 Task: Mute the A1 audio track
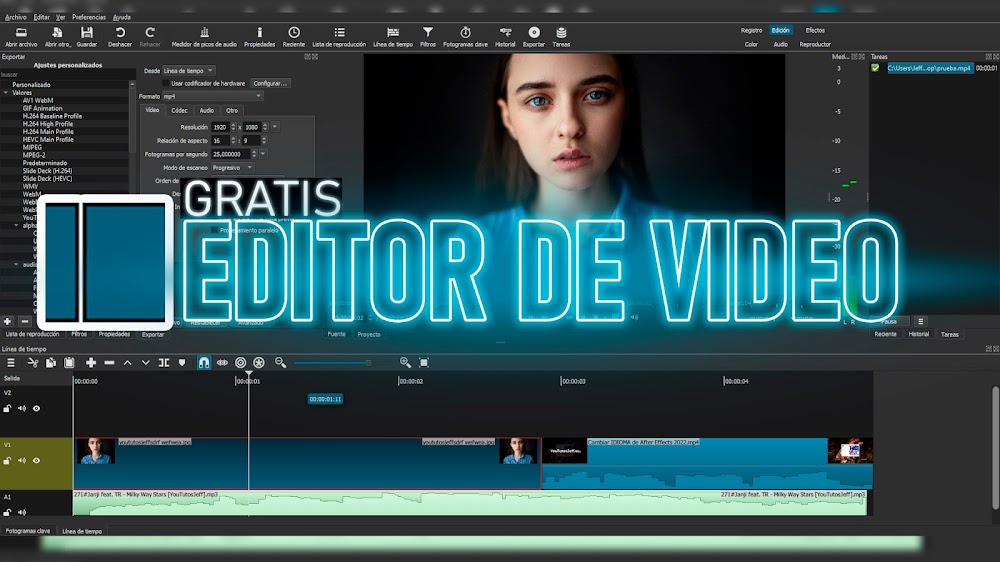click(22, 512)
